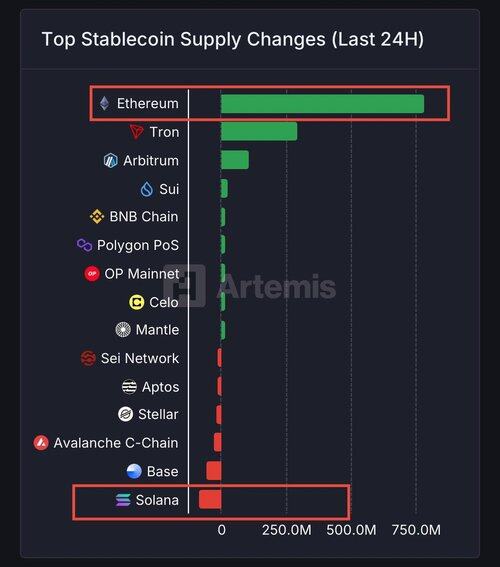
Task: Click the red Solana negative bar
Action: point(210,500)
